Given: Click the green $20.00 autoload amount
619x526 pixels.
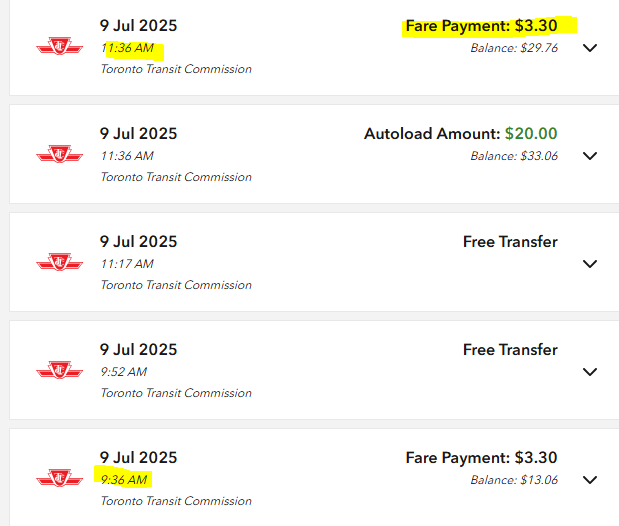Looking at the screenshot, I should (x=531, y=134).
